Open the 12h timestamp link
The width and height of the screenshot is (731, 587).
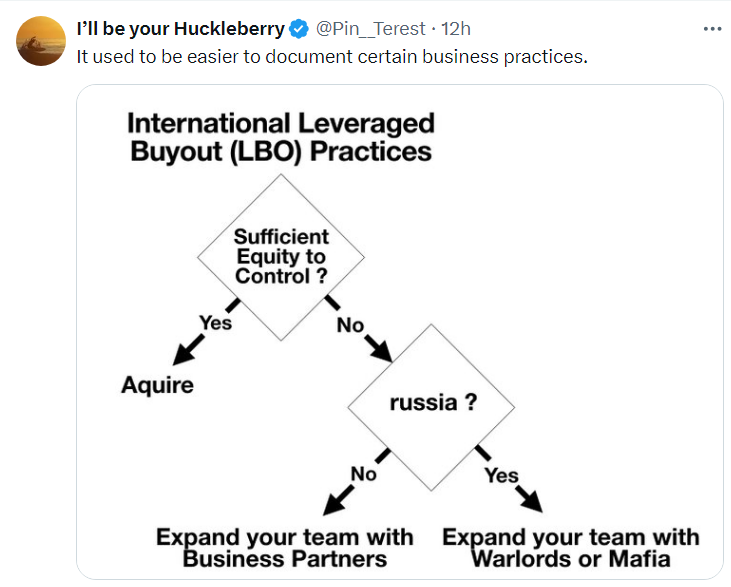455,29
